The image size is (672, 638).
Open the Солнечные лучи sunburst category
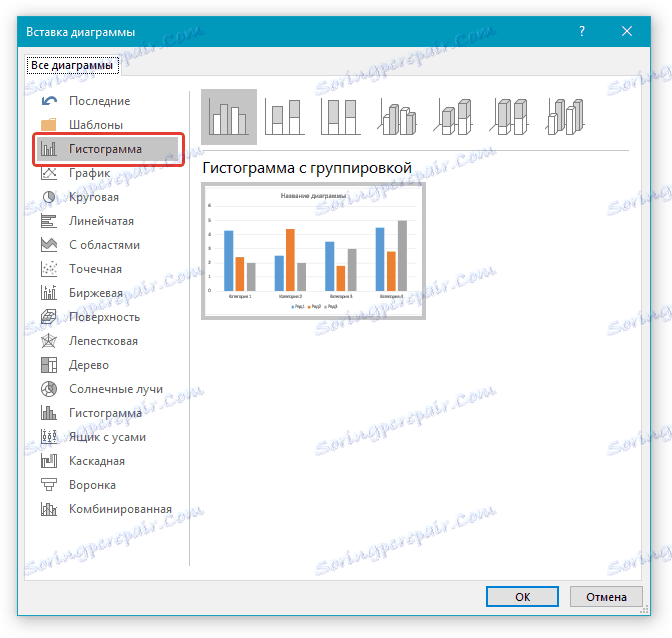pyautogui.click(x=107, y=389)
